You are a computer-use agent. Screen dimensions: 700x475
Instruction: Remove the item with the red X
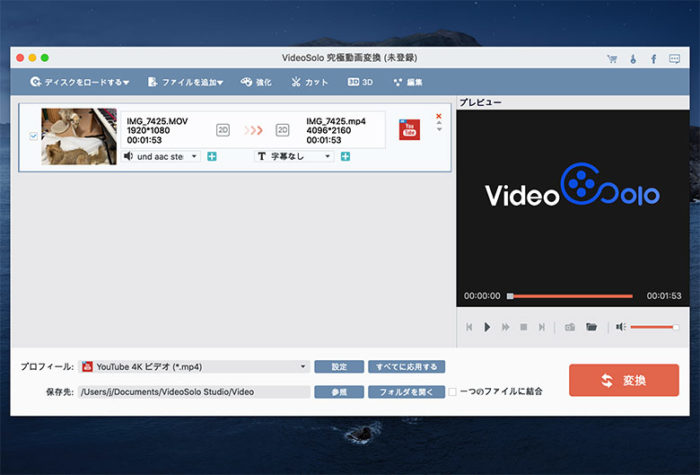coord(438,116)
